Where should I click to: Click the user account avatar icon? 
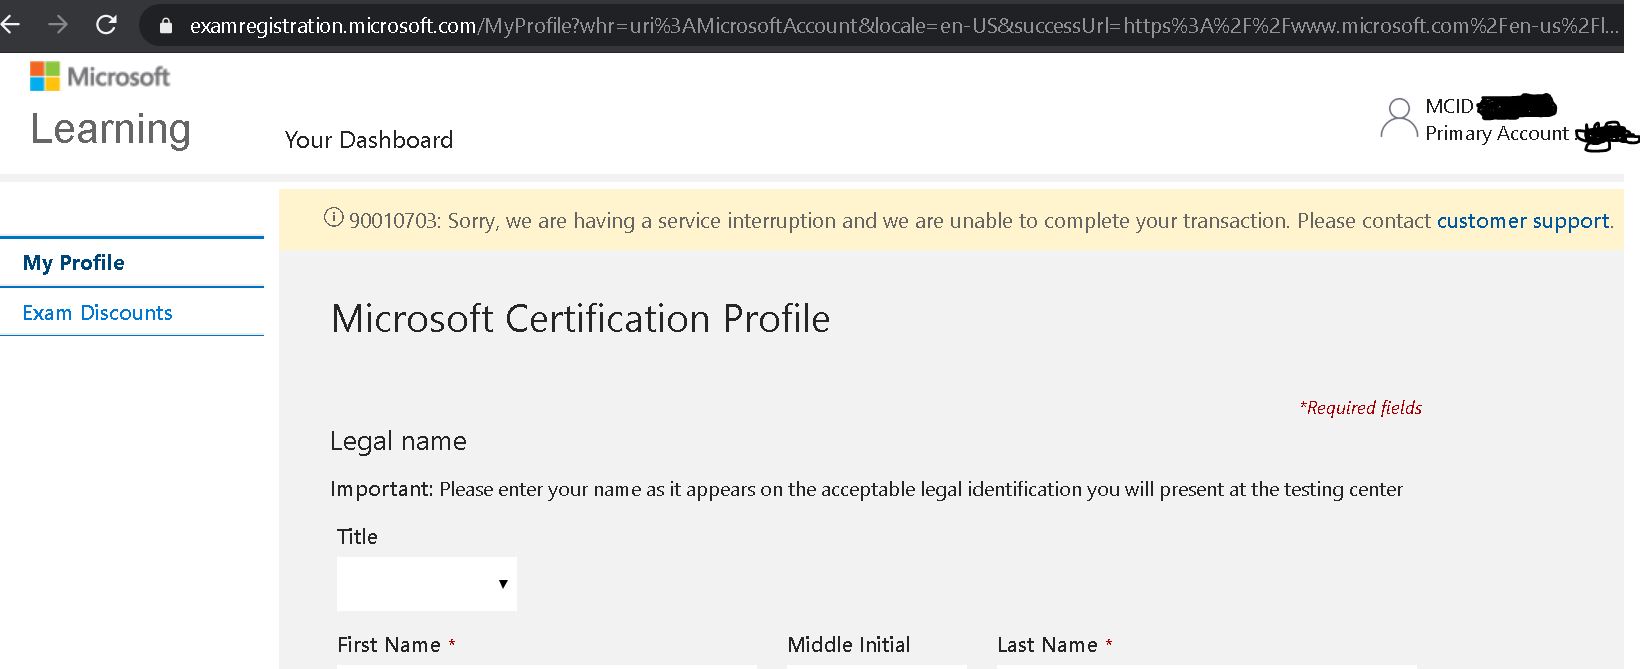click(1398, 119)
